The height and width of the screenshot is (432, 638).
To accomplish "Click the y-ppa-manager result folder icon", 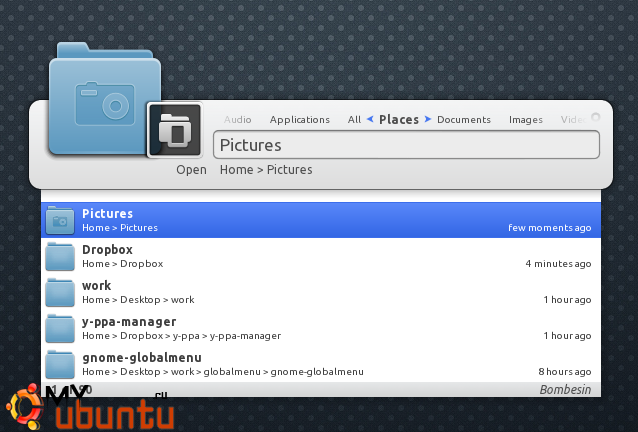I will click(x=61, y=329).
